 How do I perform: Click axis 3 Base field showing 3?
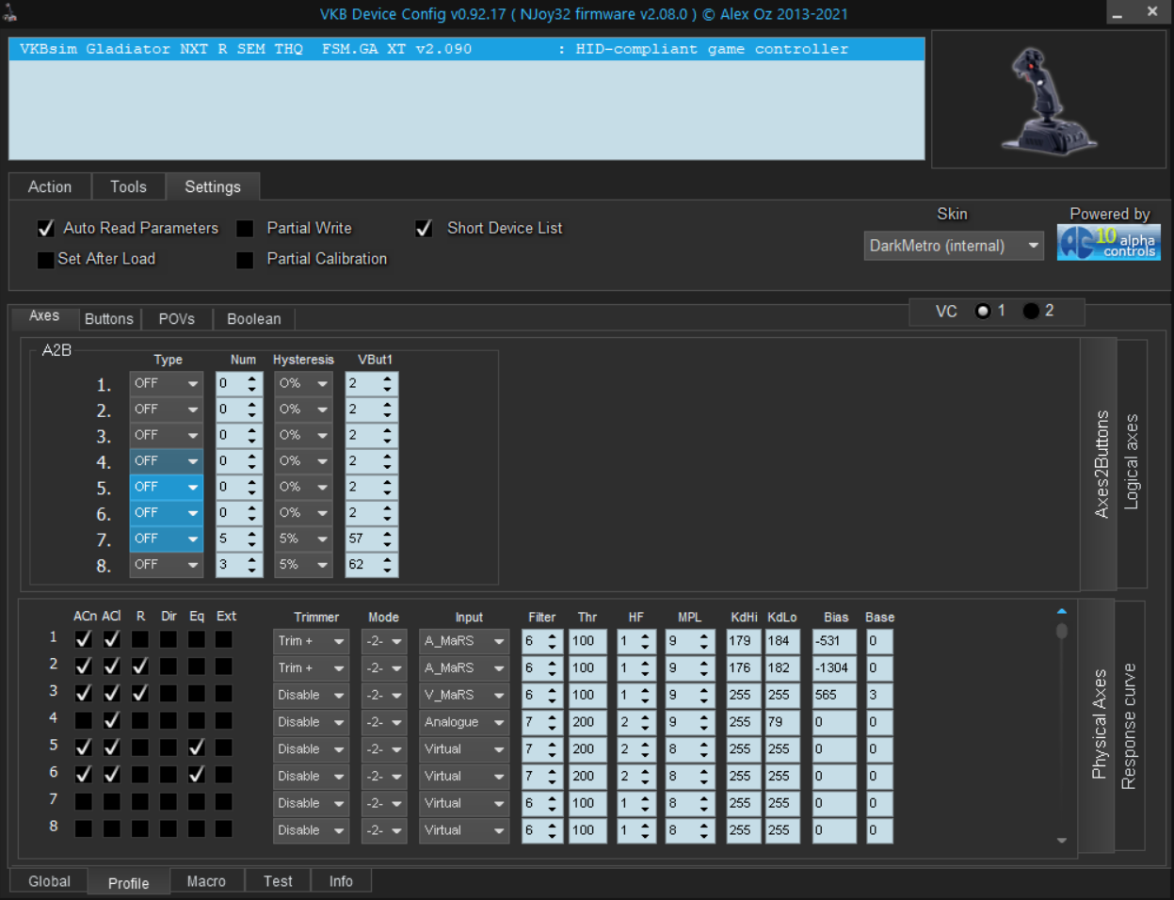tap(880, 695)
